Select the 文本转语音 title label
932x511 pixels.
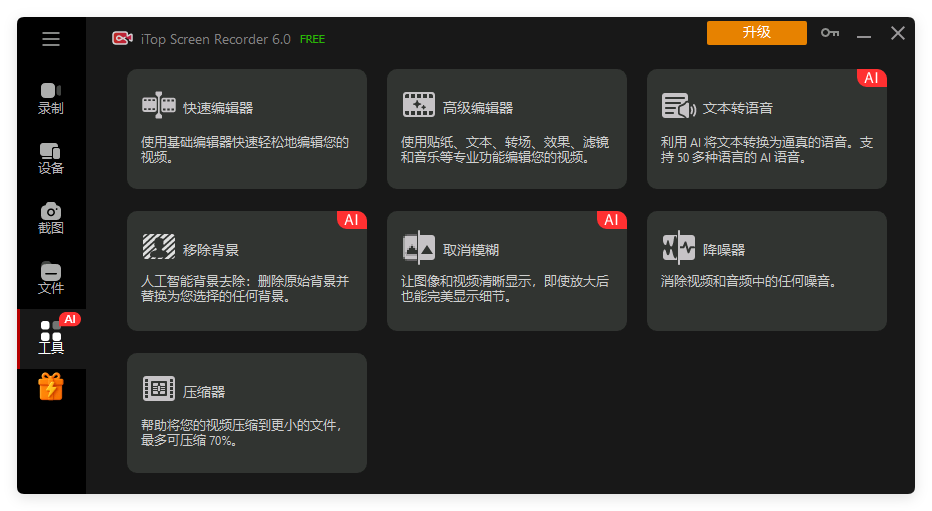(x=738, y=108)
